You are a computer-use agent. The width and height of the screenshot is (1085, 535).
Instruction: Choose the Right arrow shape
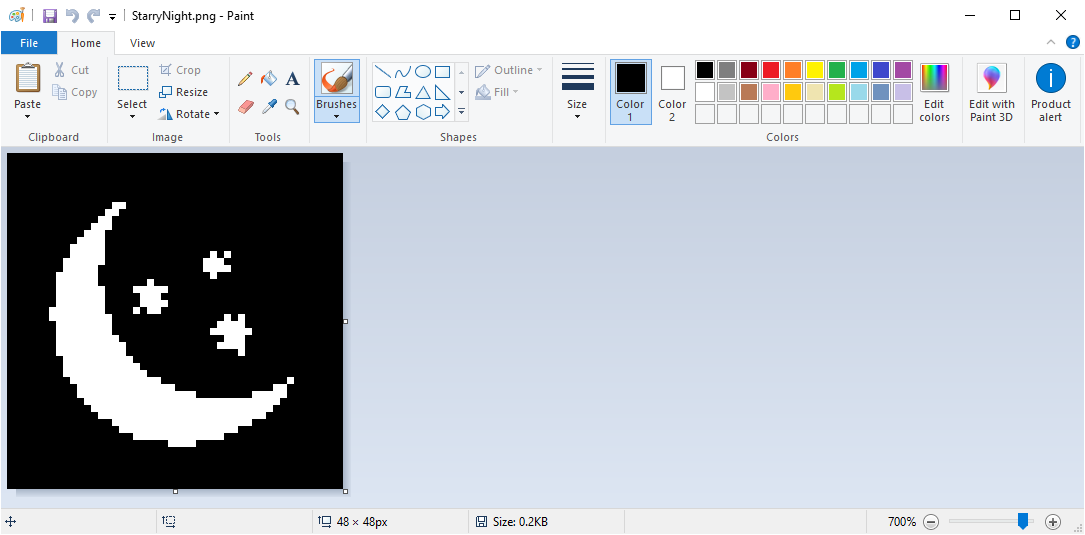pyautogui.click(x=443, y=112)
